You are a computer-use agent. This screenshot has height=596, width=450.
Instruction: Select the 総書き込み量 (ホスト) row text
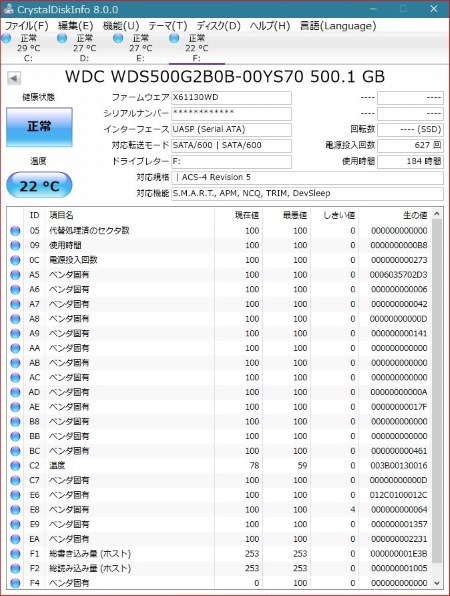point(90,554)
